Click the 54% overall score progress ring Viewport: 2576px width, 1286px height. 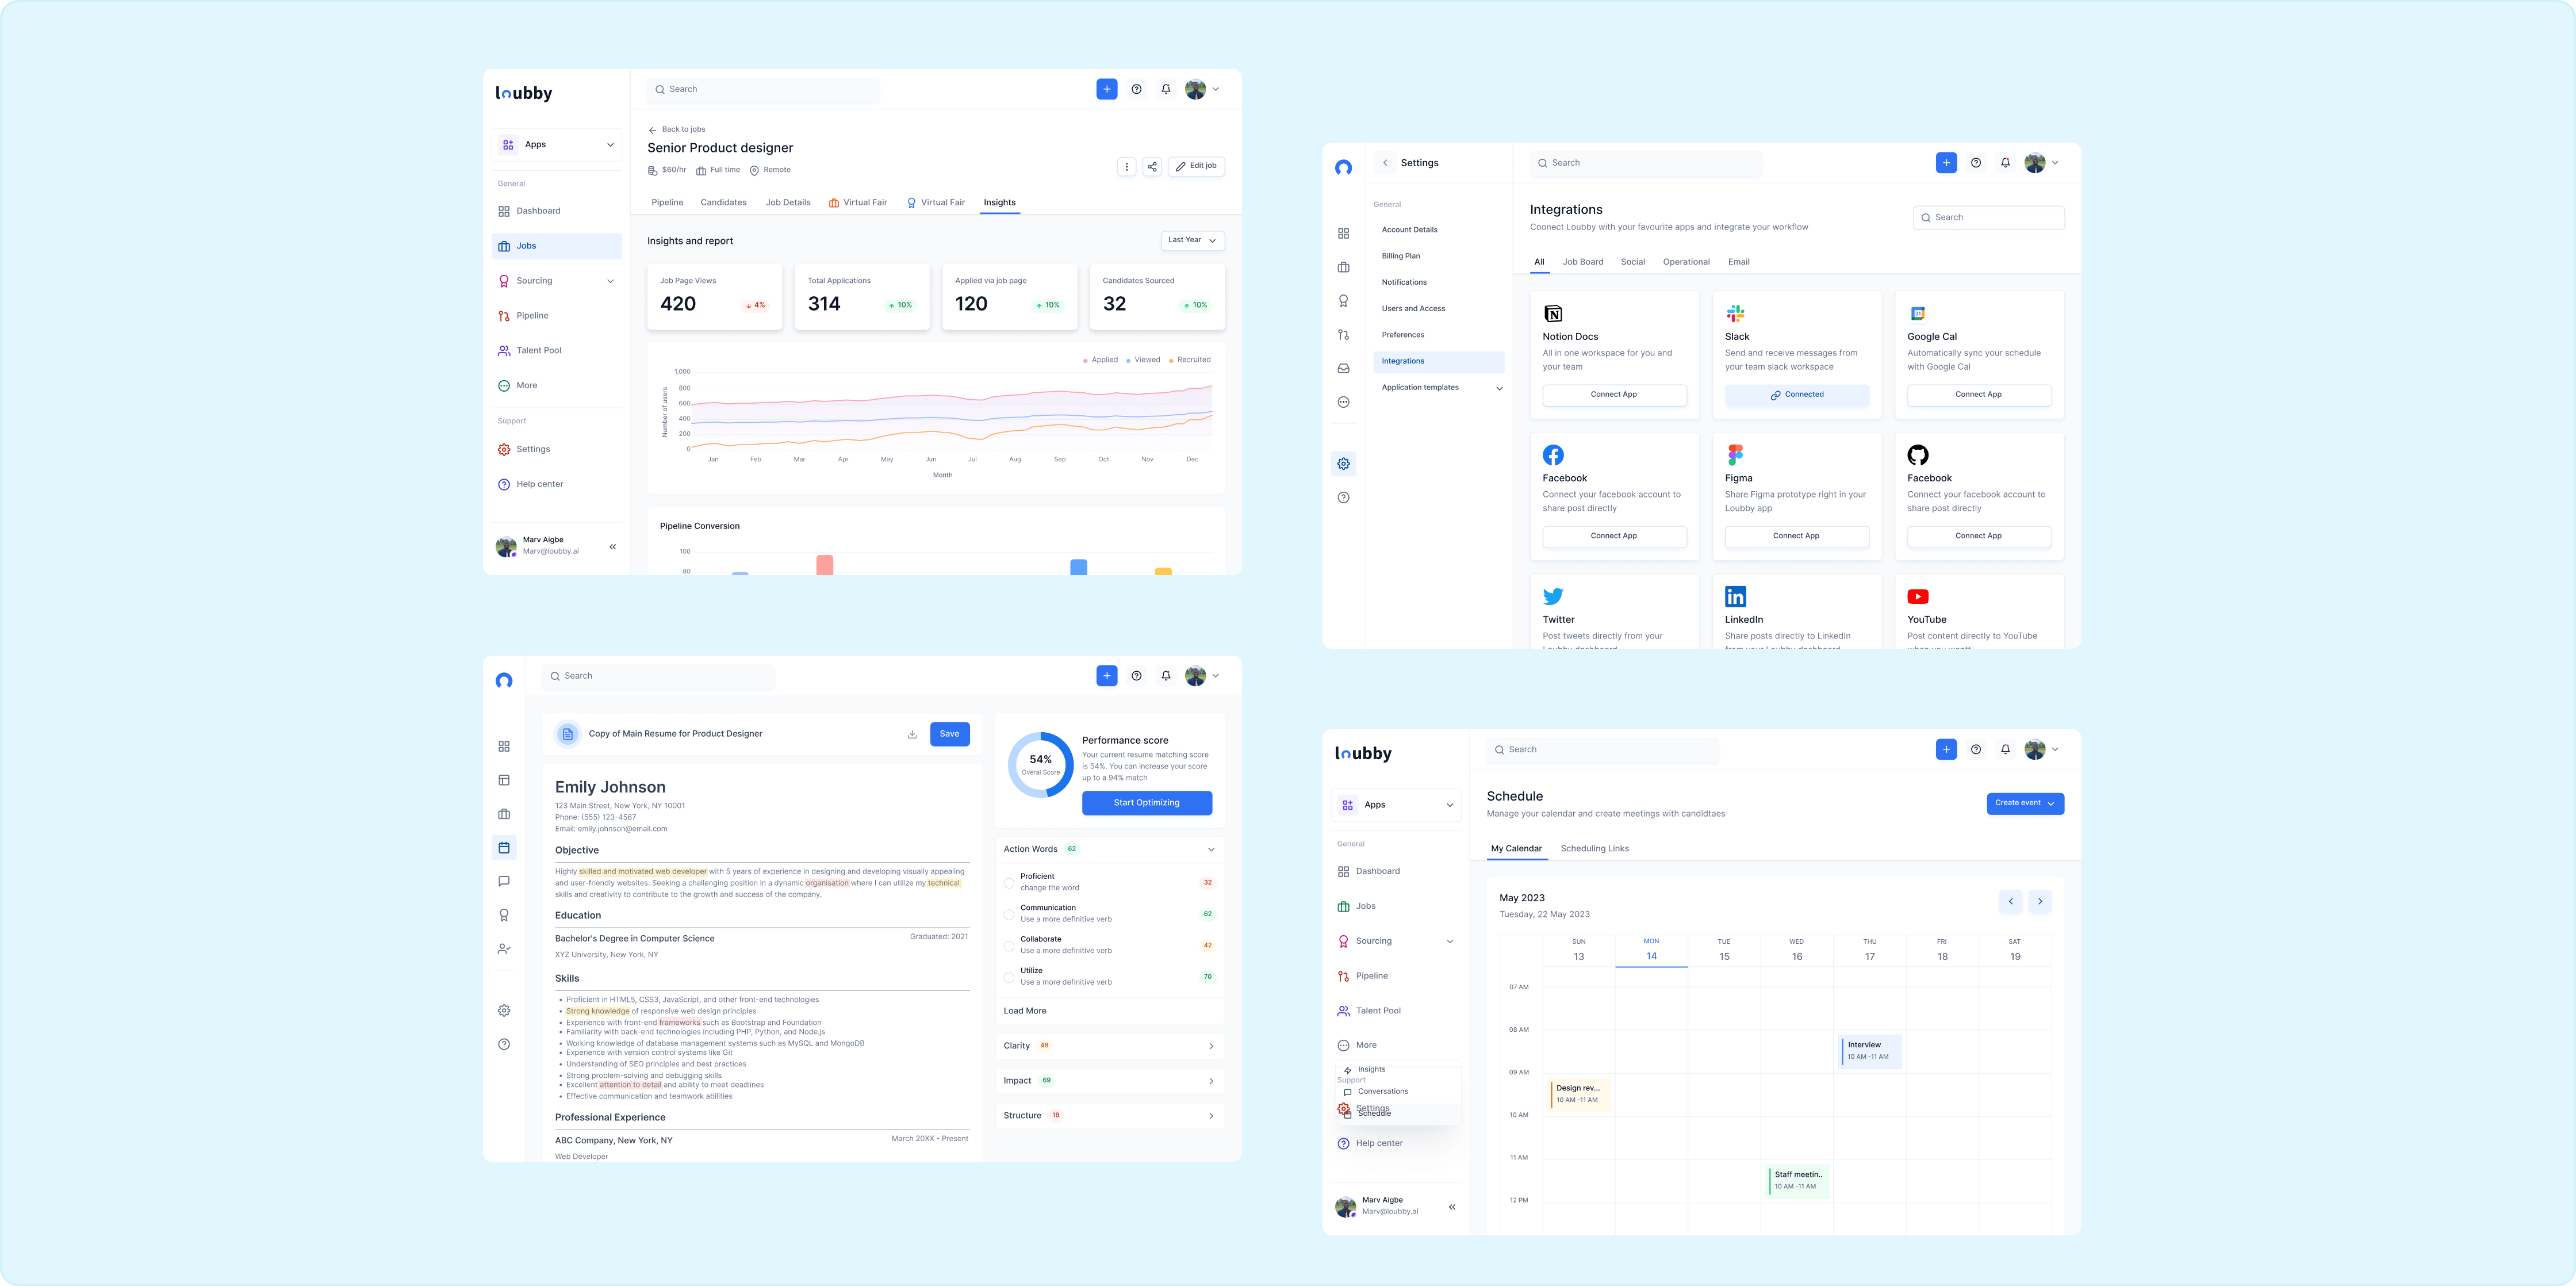tap(1040, 764)
